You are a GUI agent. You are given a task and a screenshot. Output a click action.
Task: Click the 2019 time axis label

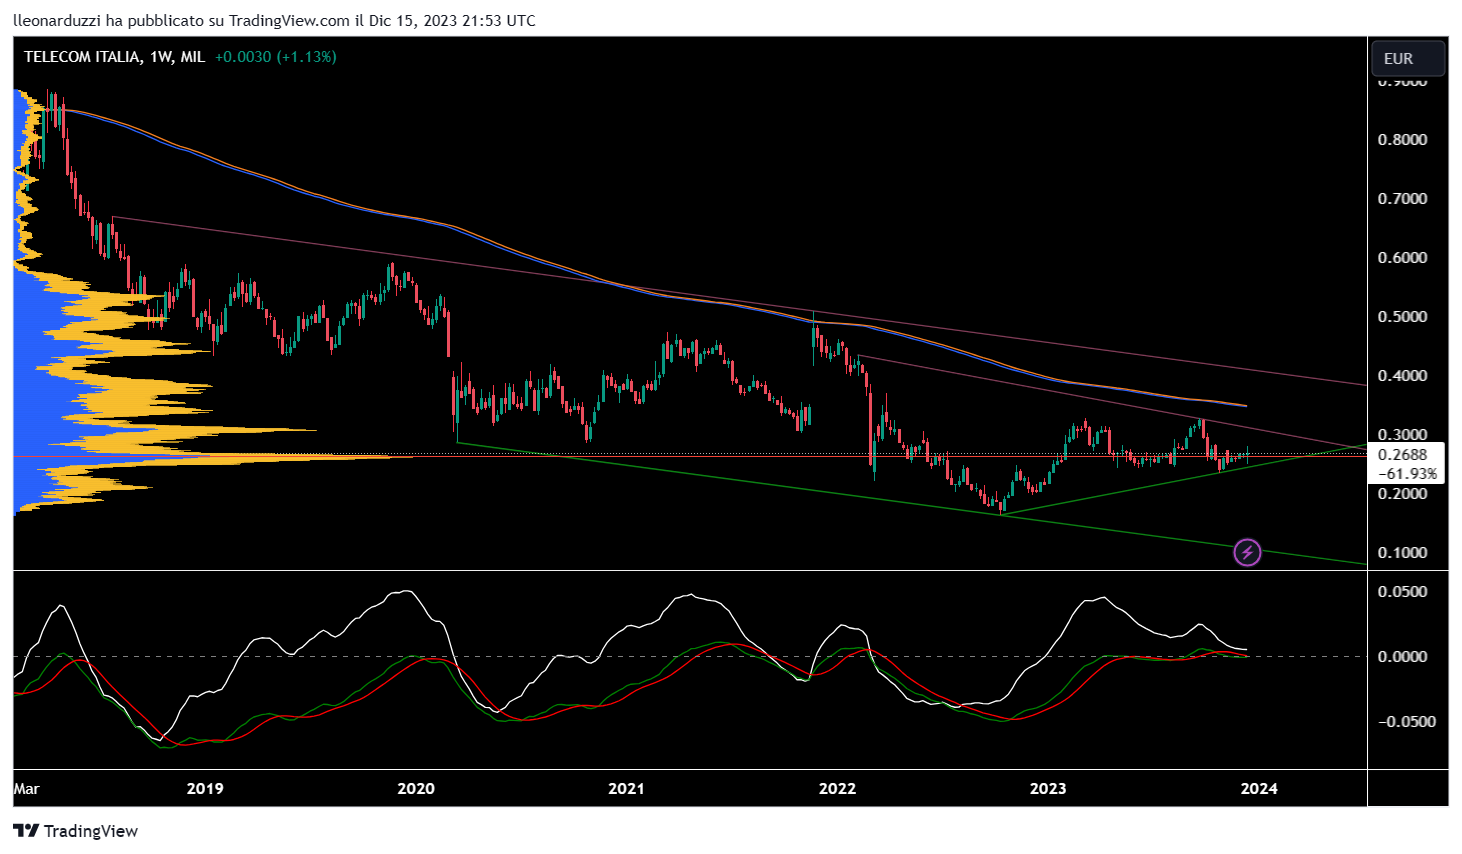[x=205, y=789]
